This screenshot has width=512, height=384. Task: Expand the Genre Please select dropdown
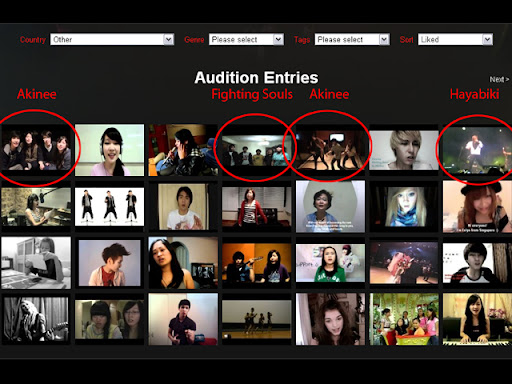tap(246, 39)
